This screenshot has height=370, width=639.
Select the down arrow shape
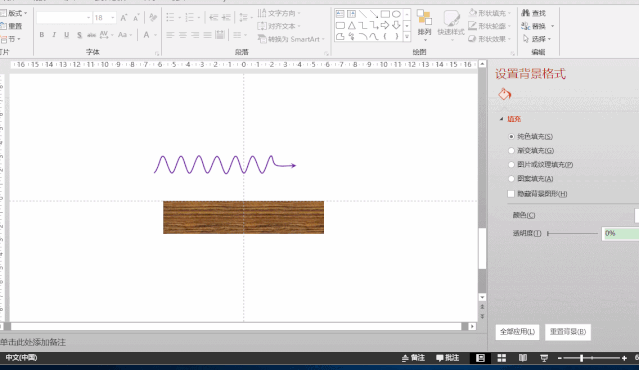pyautogui.click(x=396, y=25)
